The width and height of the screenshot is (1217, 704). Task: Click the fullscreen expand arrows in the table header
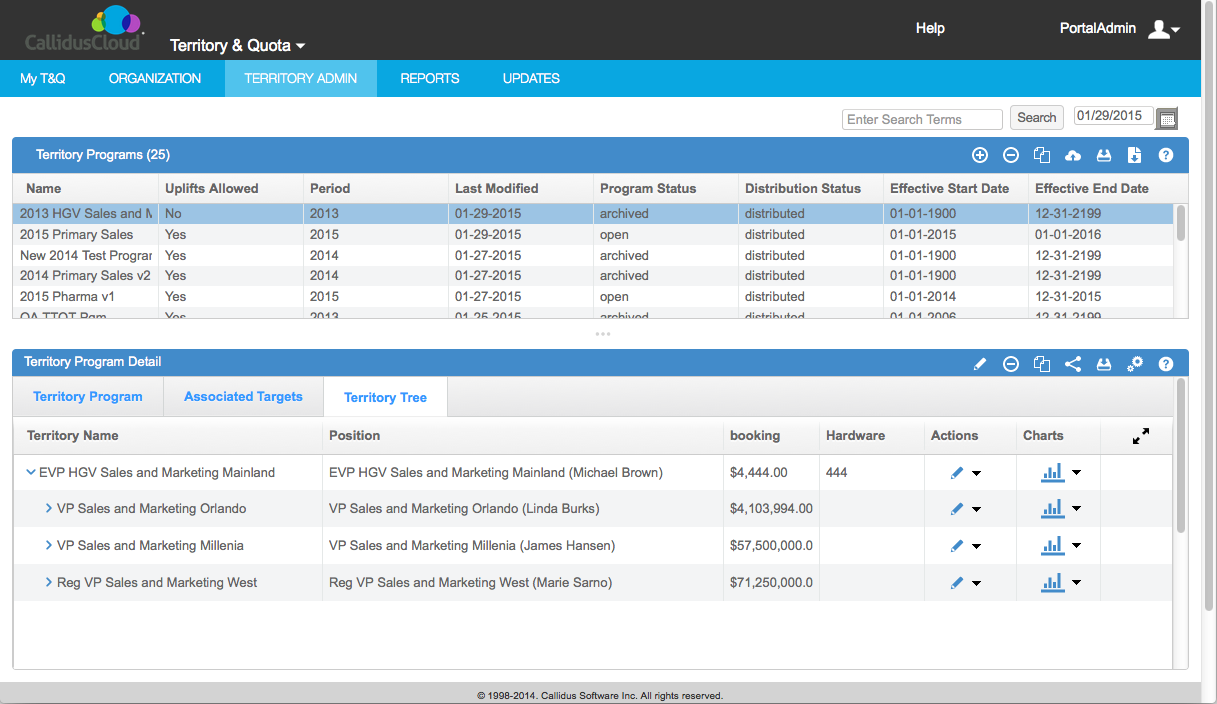tap(1140, 436)
